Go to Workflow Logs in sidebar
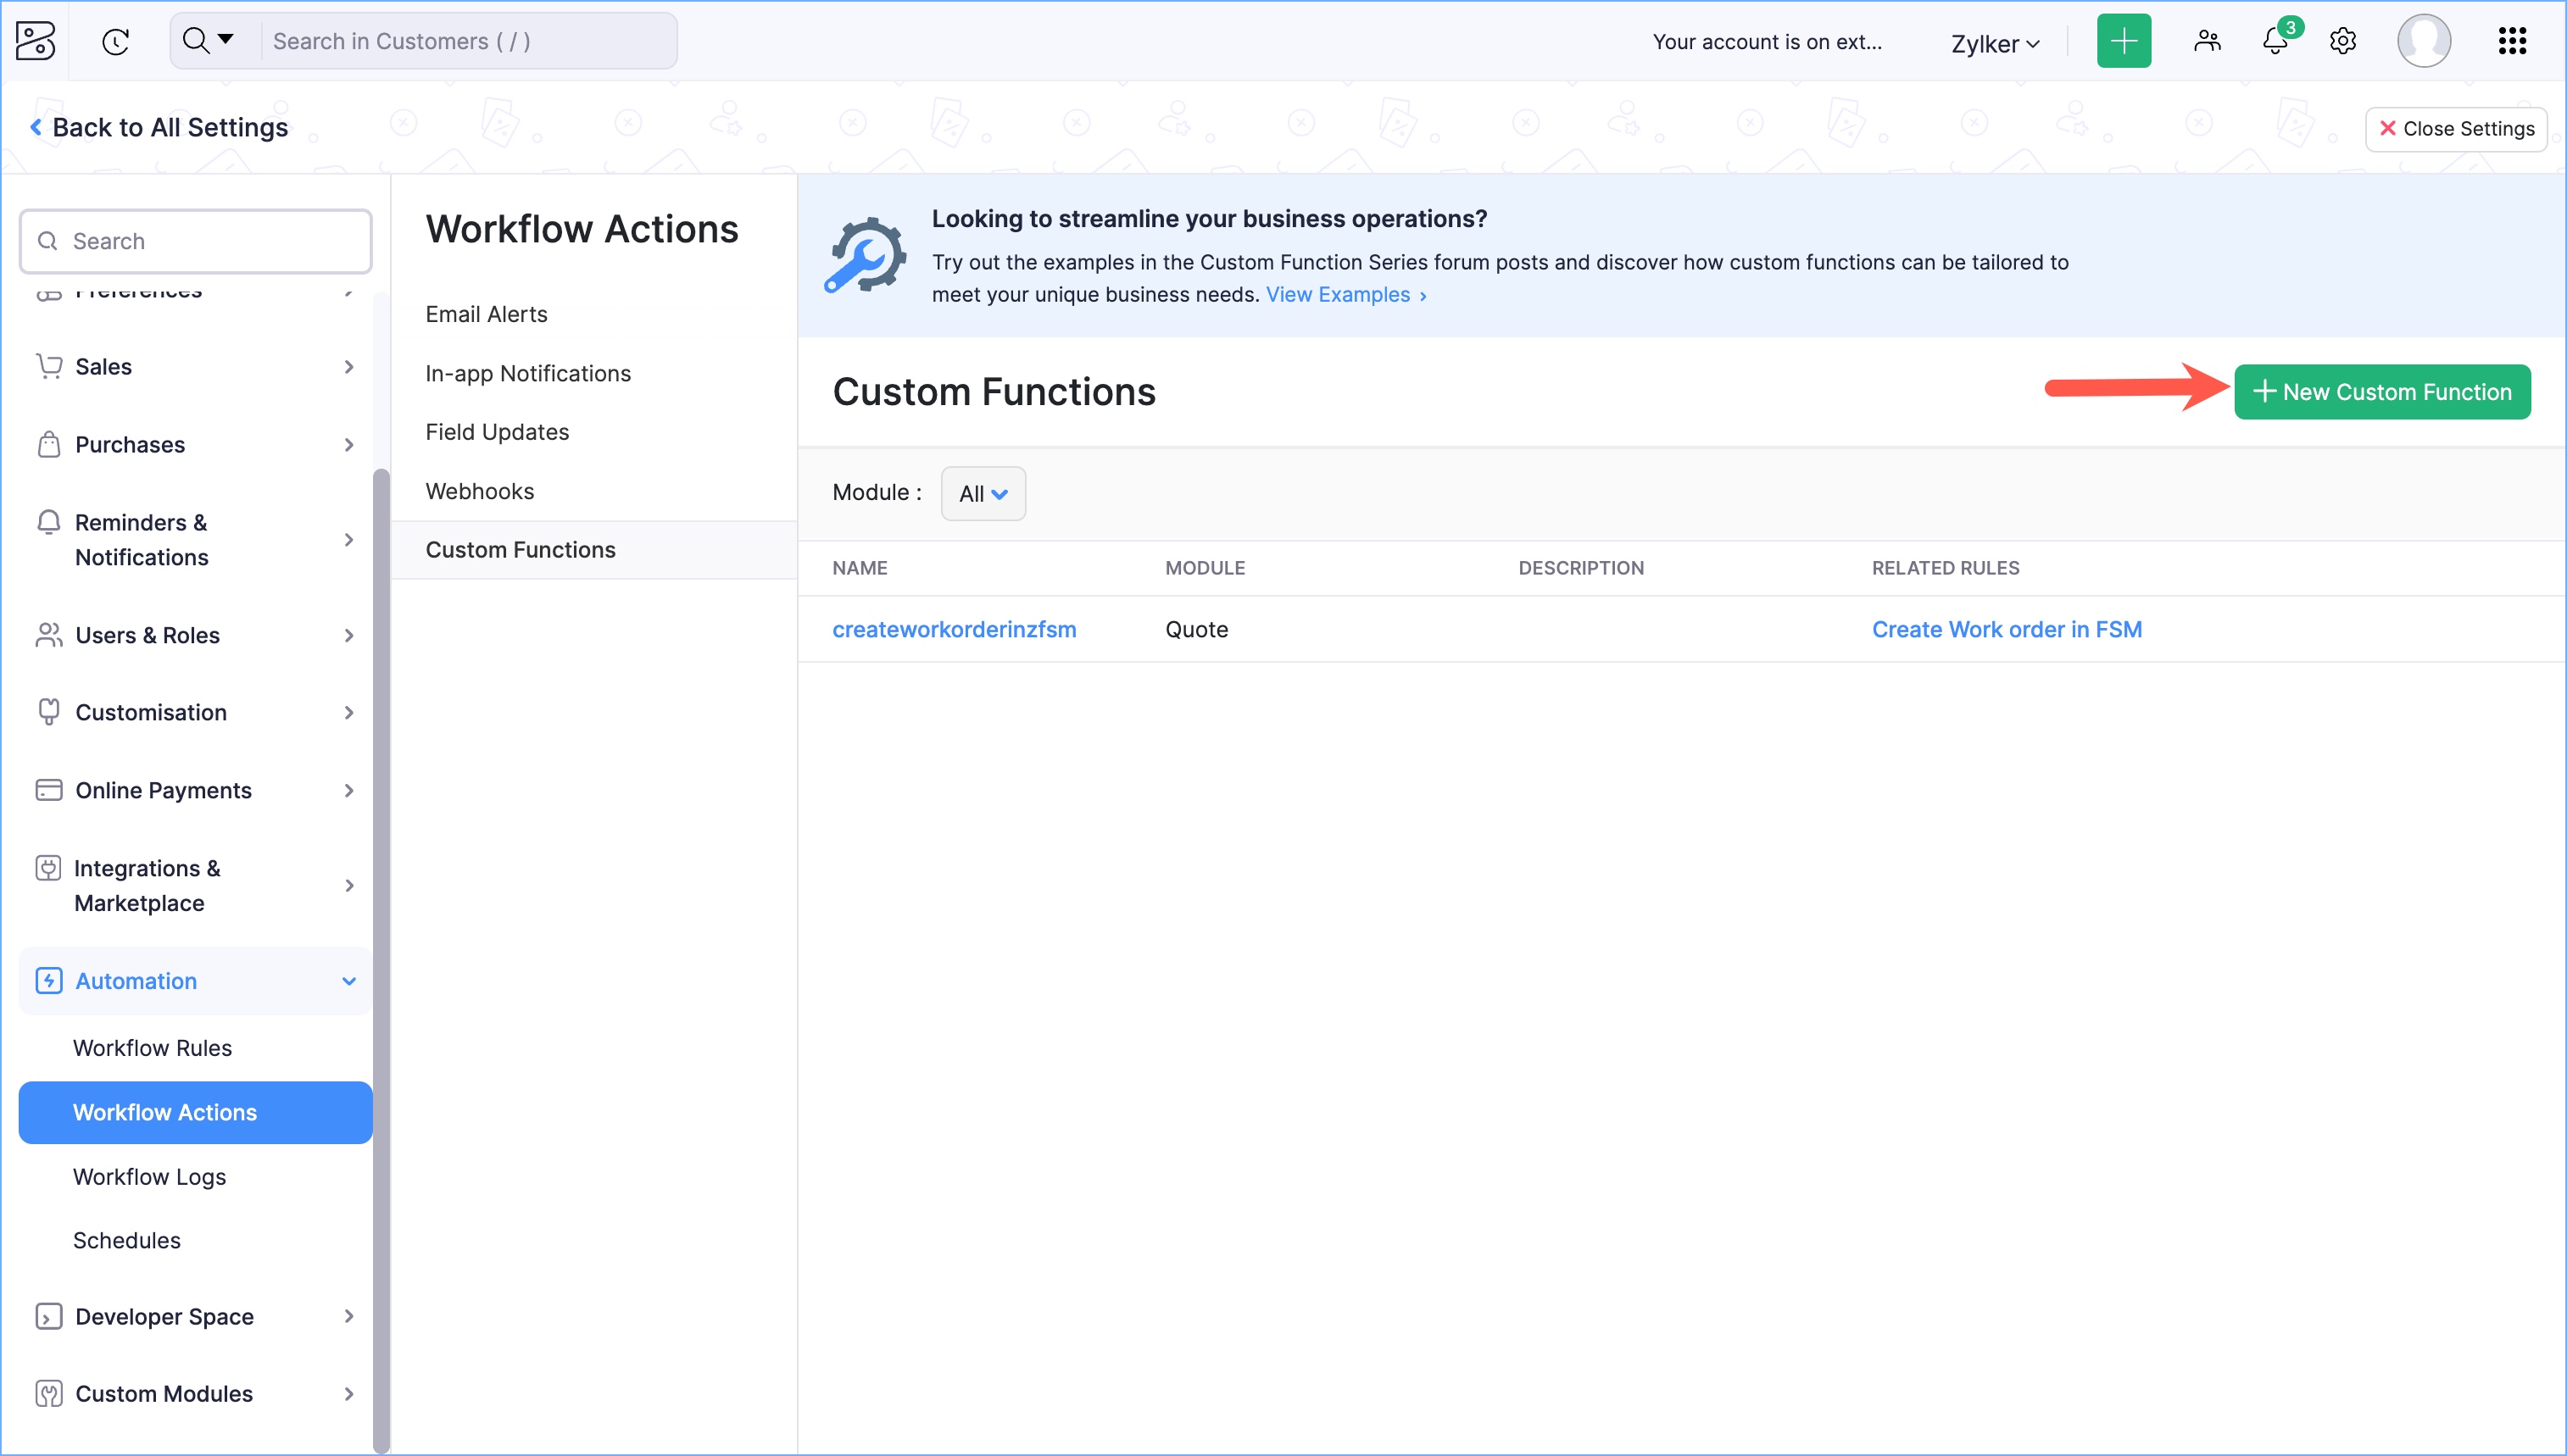The height and width of the screenshot is (1456, 2567). [149, 1176]
